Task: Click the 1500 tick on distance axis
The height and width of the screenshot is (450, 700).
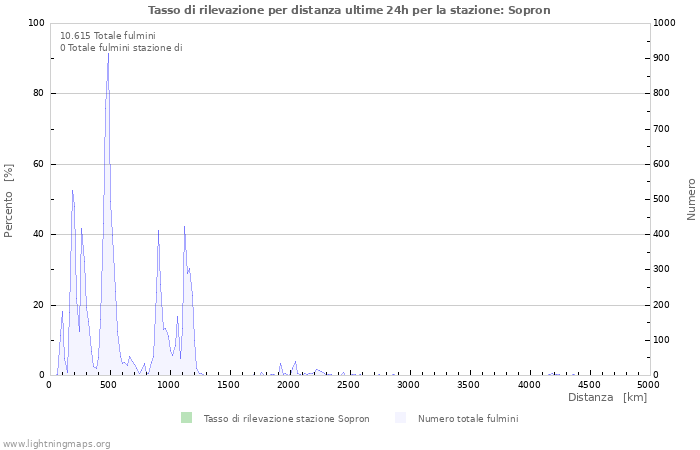Action: (228, 385)
